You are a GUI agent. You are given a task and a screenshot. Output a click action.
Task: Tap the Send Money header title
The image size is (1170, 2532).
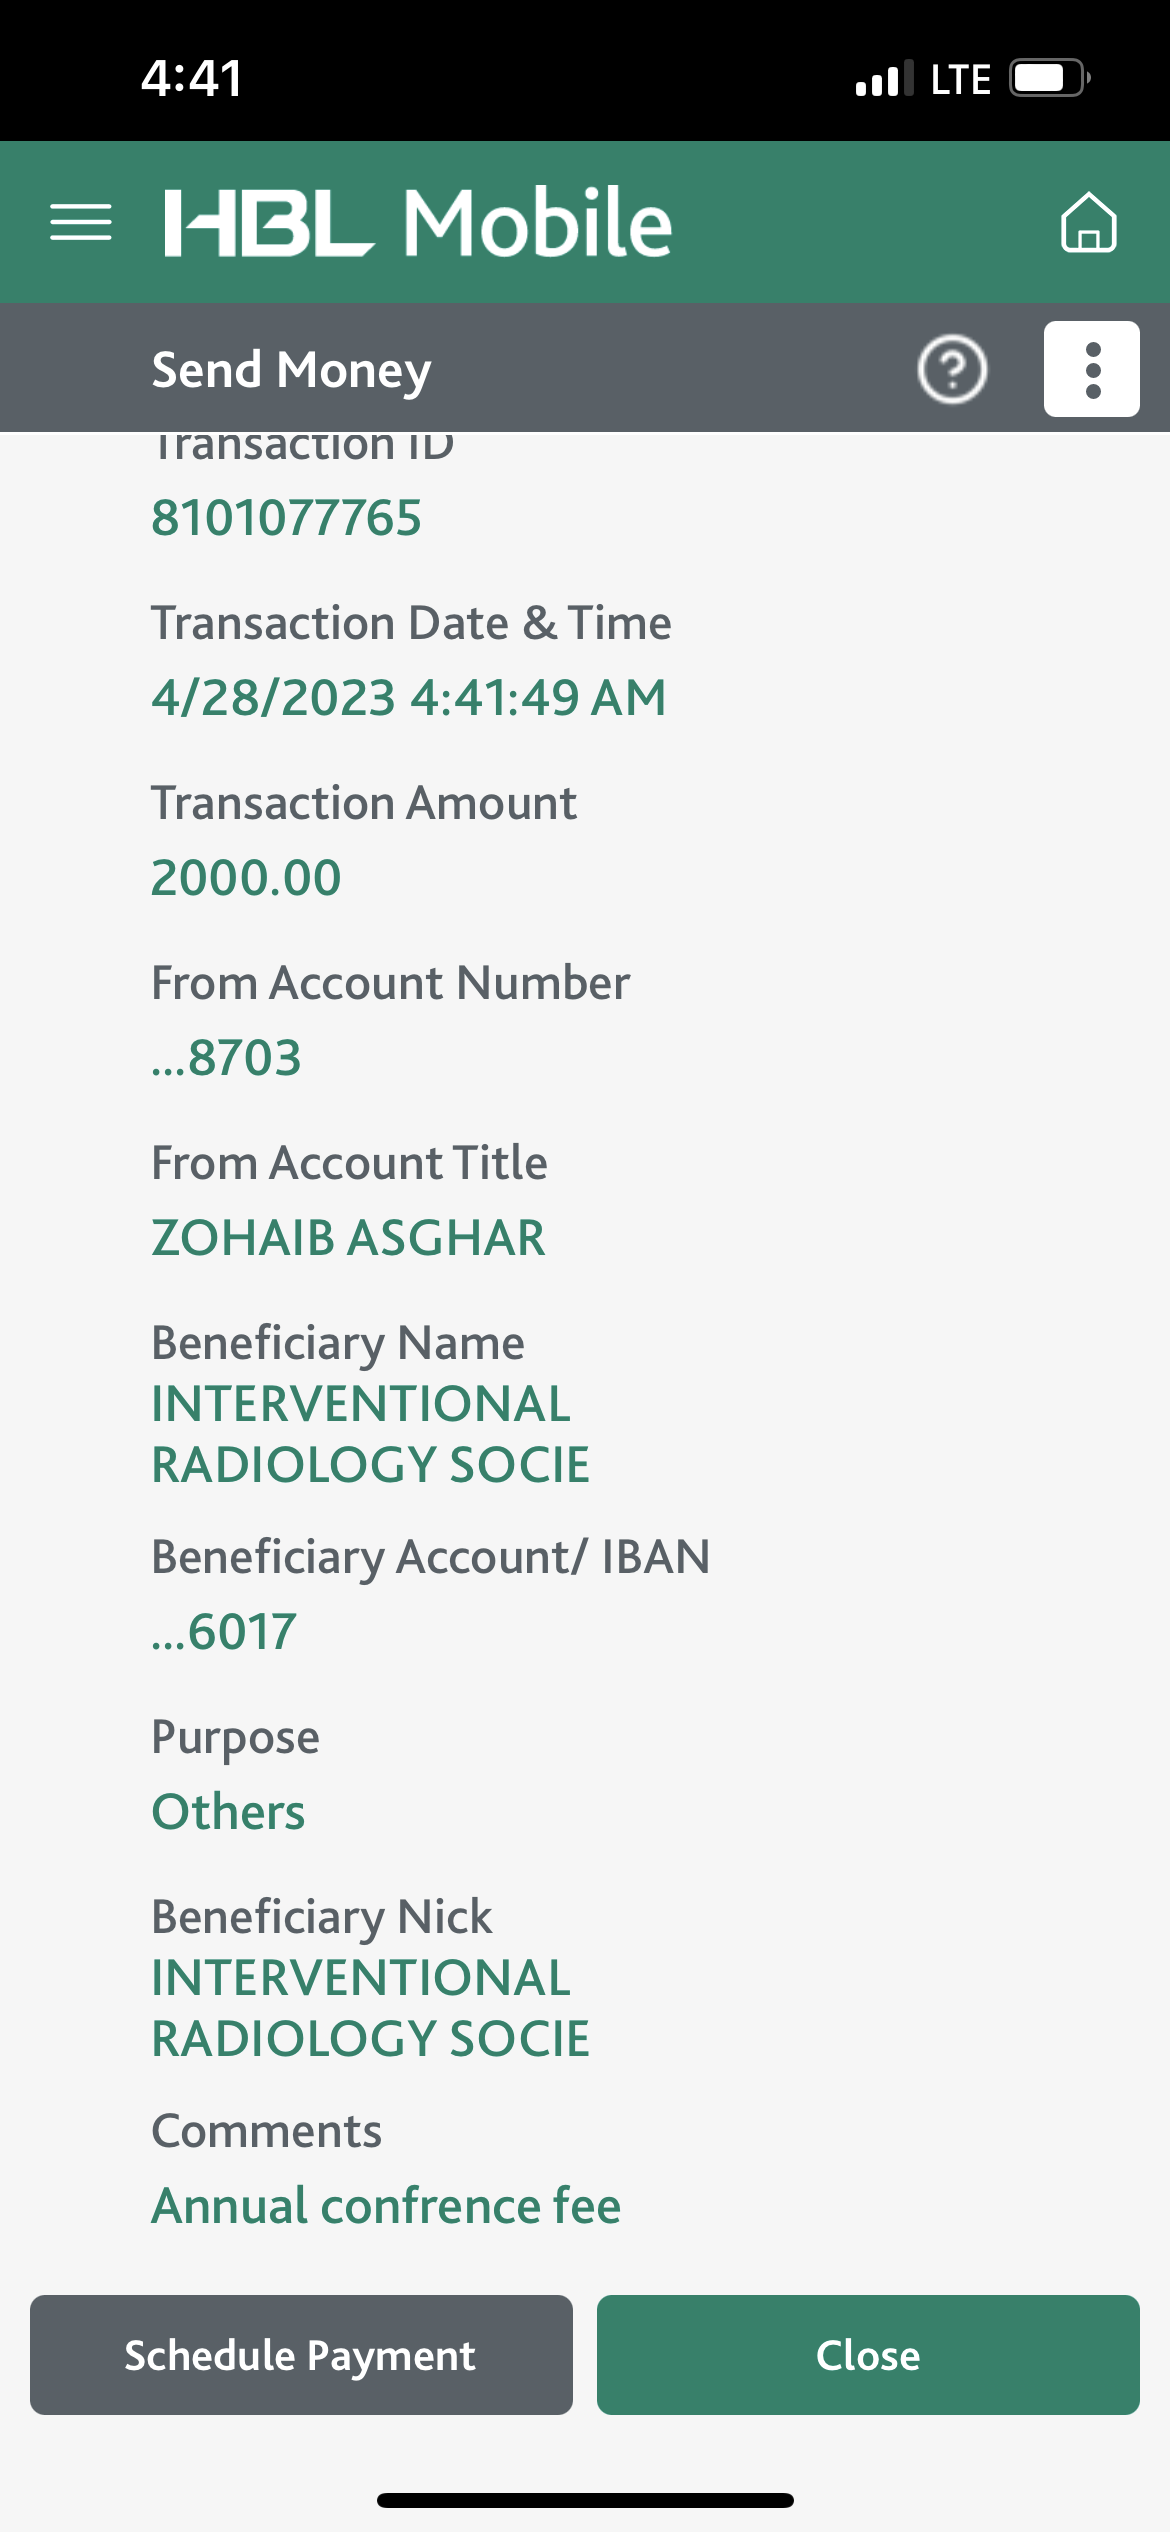291,370
